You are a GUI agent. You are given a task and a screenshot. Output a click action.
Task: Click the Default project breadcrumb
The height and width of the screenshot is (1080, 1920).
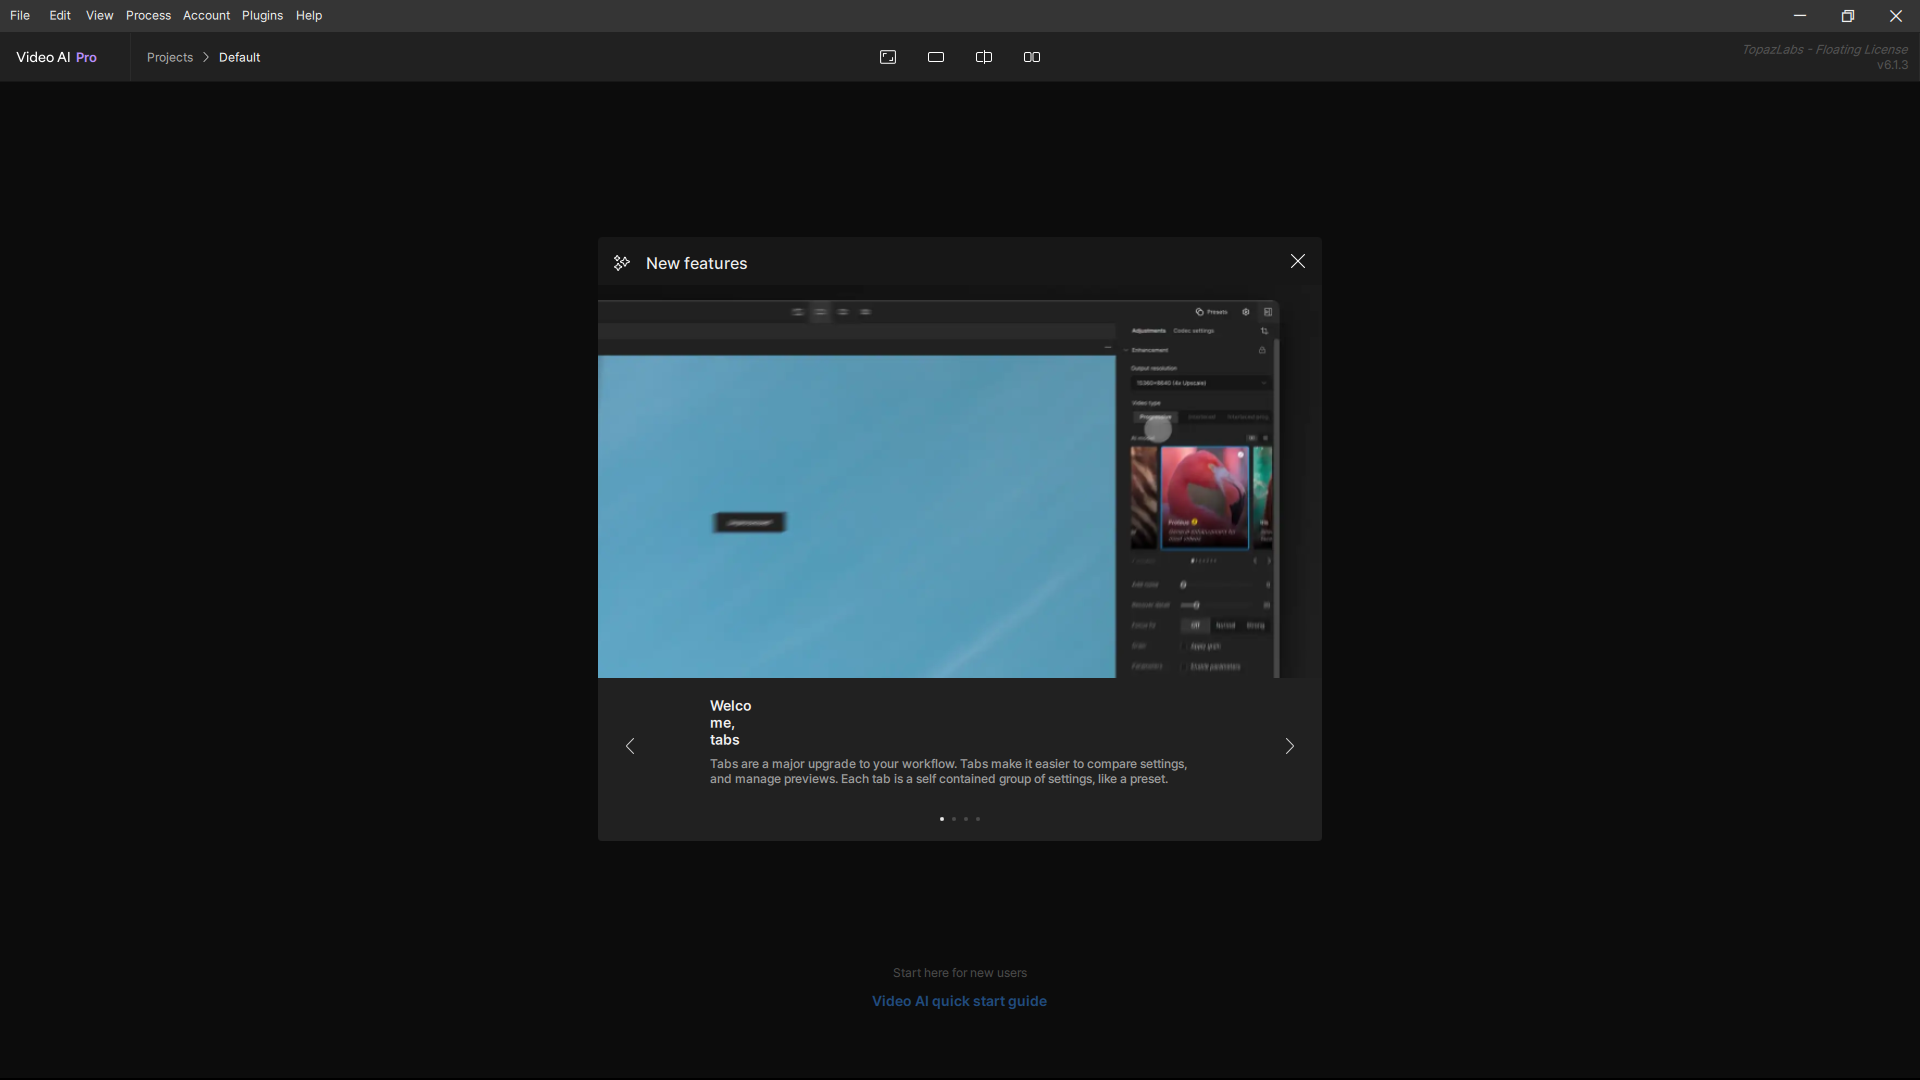pos(240,57)
